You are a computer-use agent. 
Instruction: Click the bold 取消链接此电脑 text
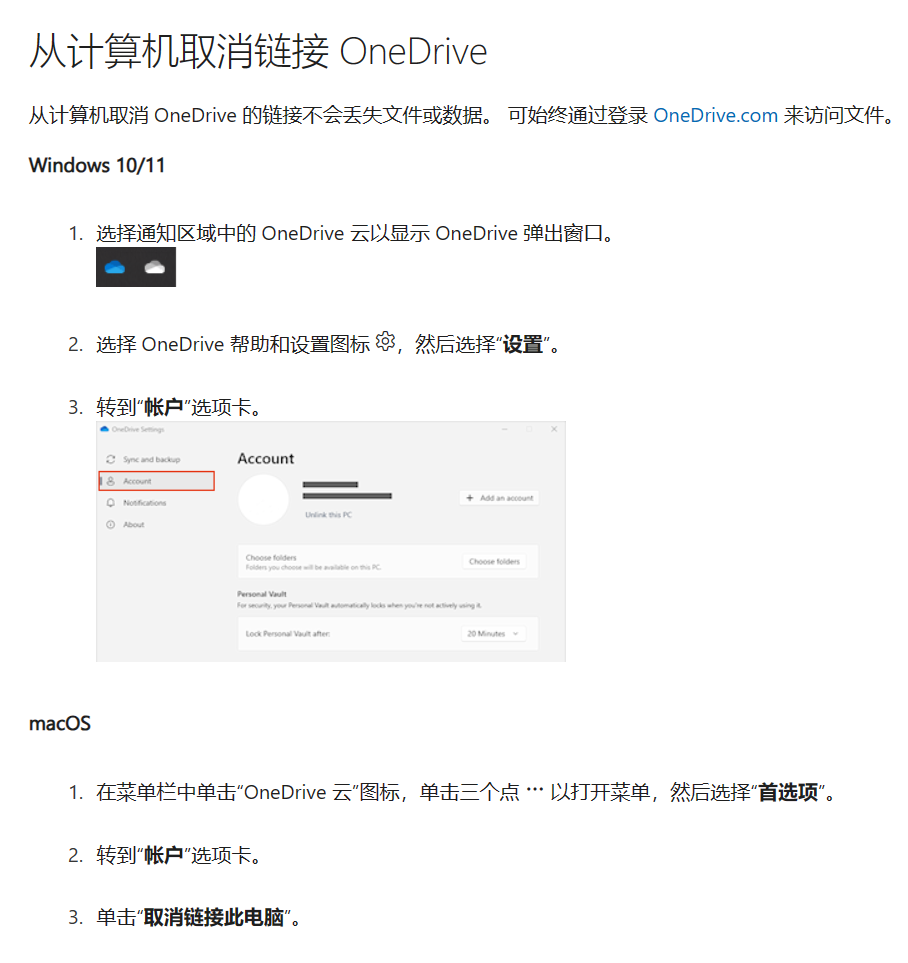pyautogui.click(x=214, y=917)
